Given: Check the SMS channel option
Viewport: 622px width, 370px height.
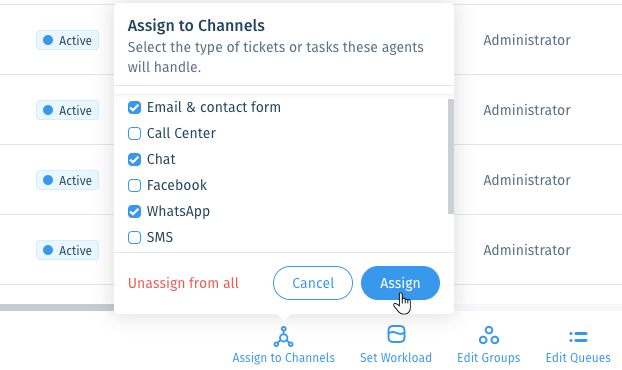Looking at the screenshot, I should pyautogui.click(x=134, y=238).
